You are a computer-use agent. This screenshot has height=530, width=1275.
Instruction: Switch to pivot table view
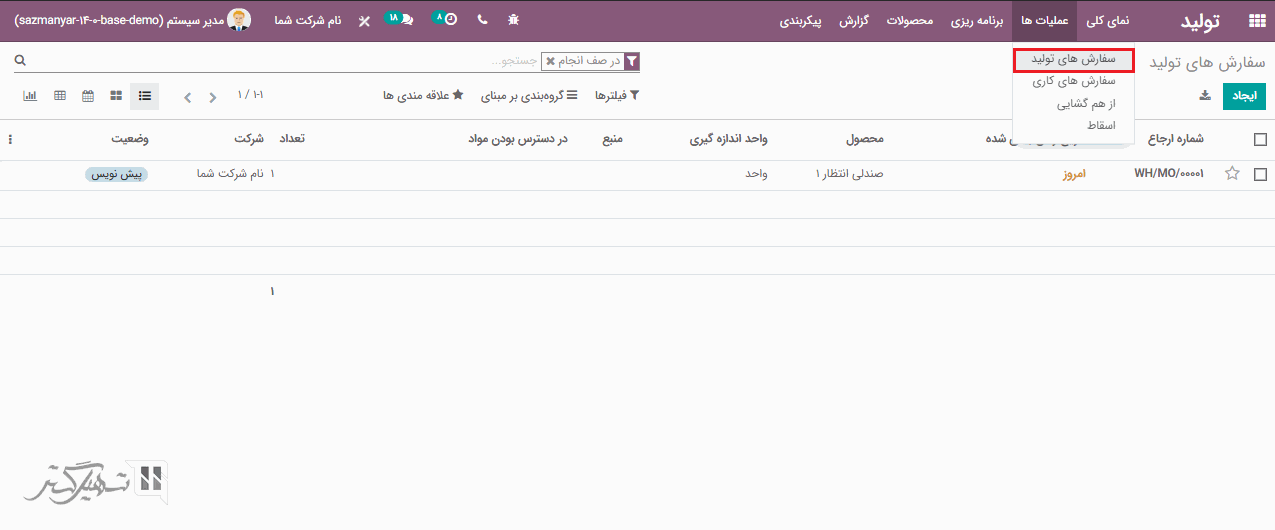pos(60,96)
